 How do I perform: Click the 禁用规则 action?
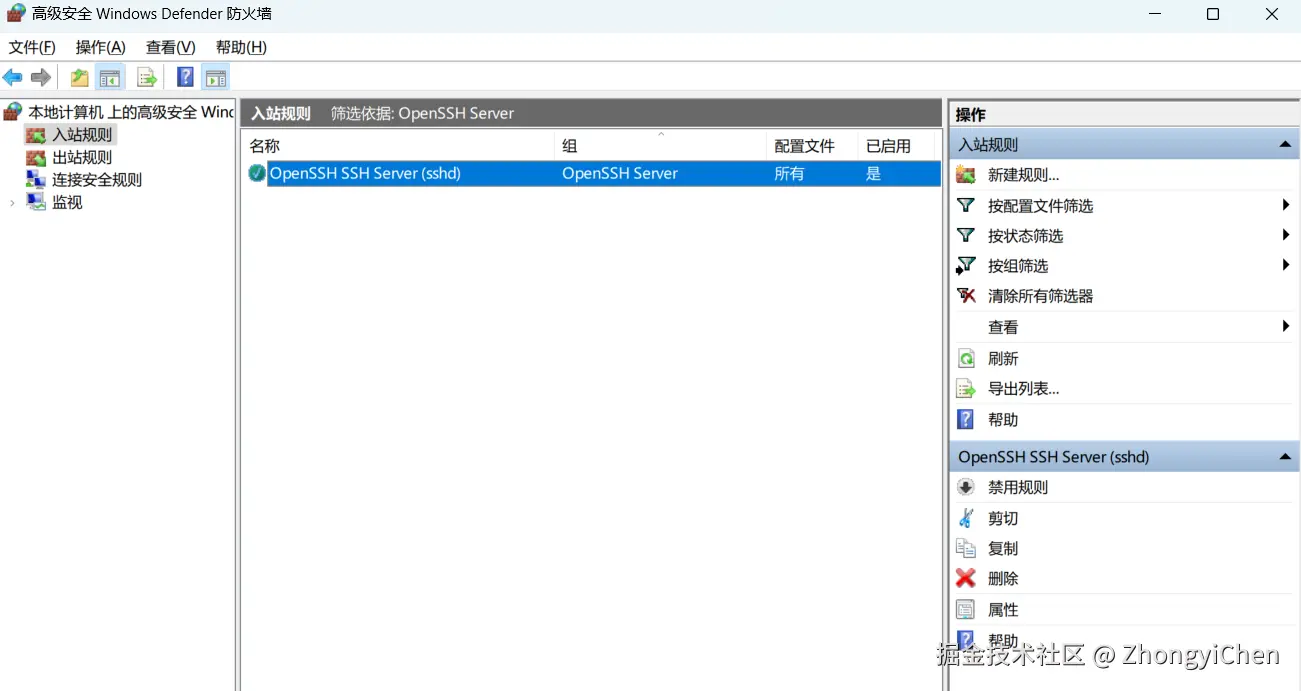click(x=1018, y=487)
